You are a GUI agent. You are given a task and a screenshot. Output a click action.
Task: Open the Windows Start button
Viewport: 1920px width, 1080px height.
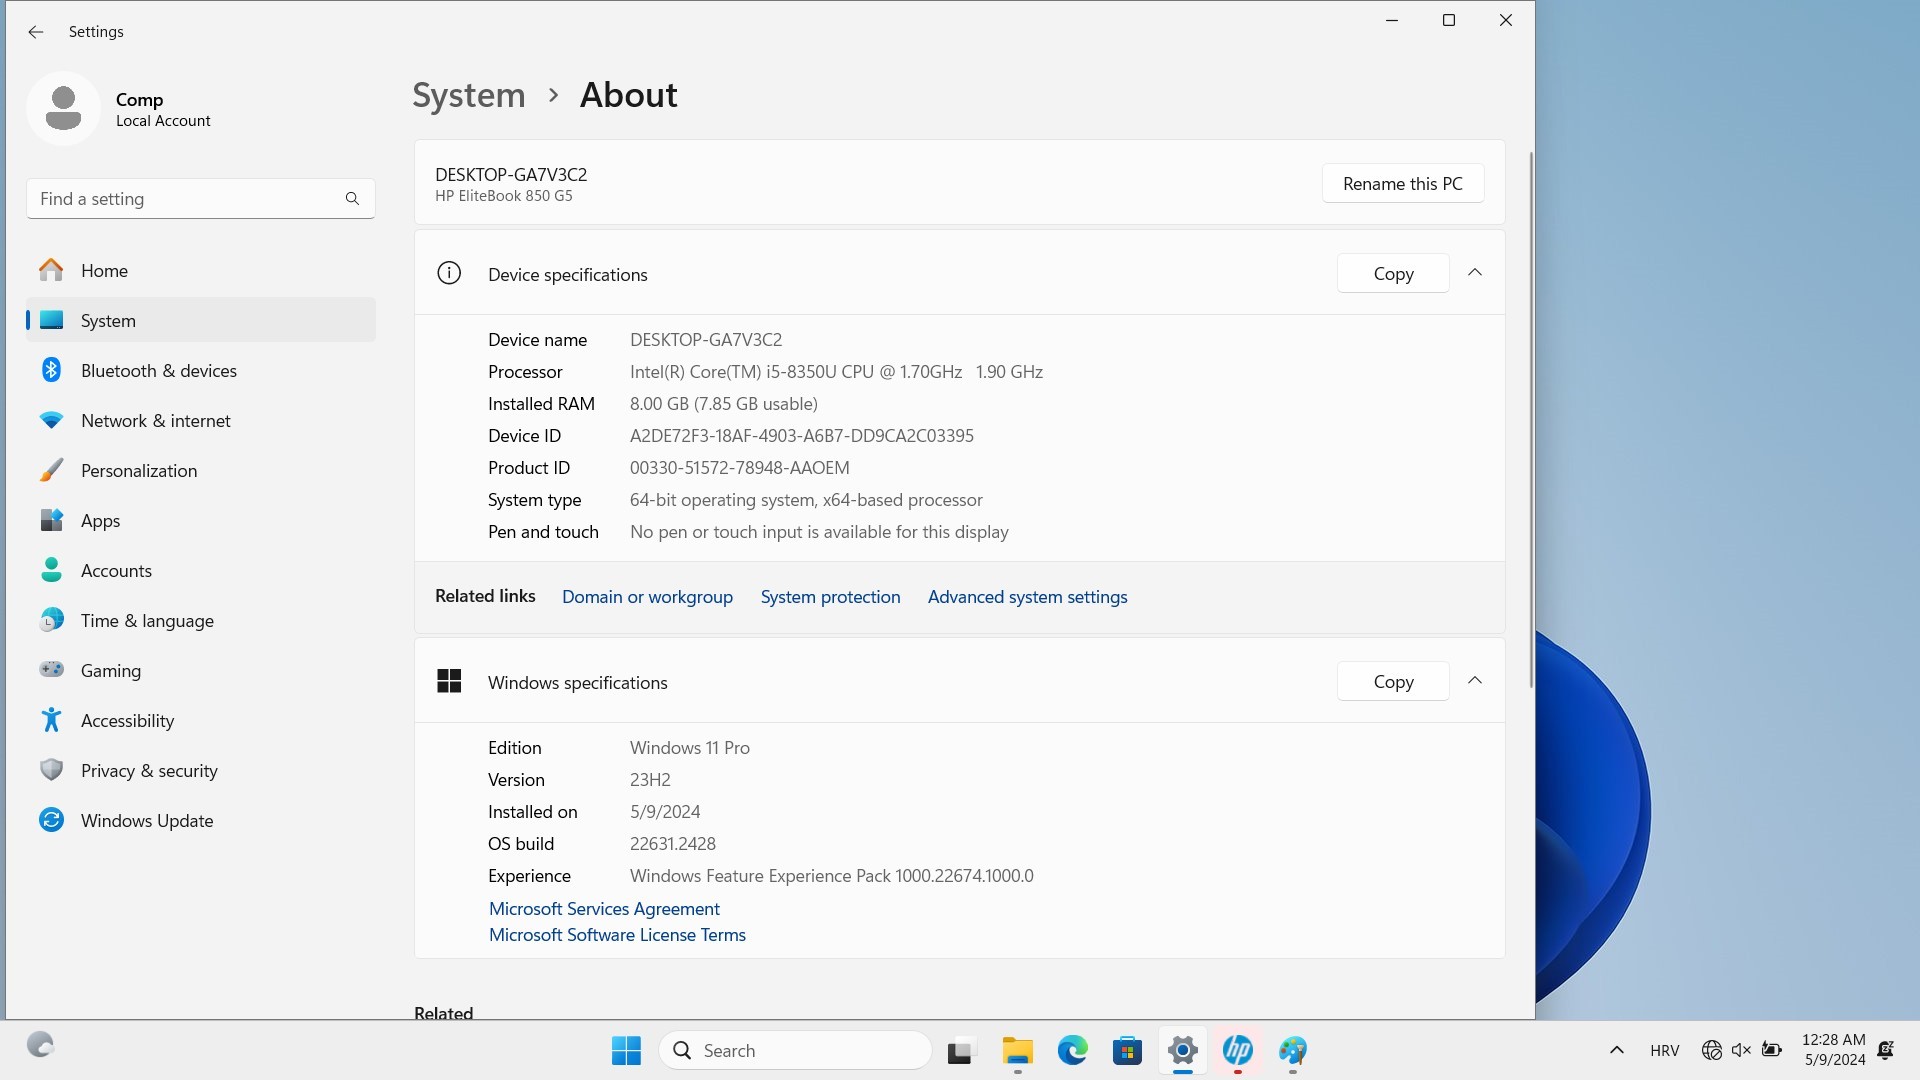point(626,1050)
